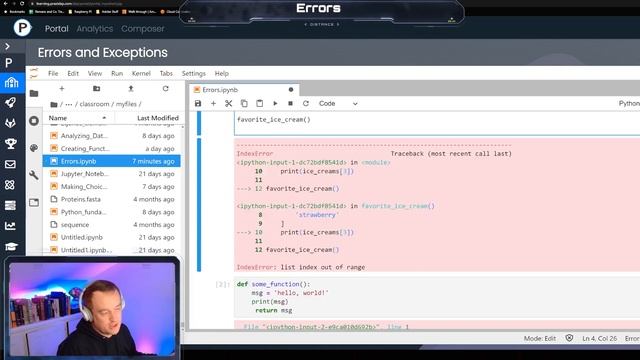
Task: Click the GitLab fox icon in left rail
Action: tap(11, 123)
